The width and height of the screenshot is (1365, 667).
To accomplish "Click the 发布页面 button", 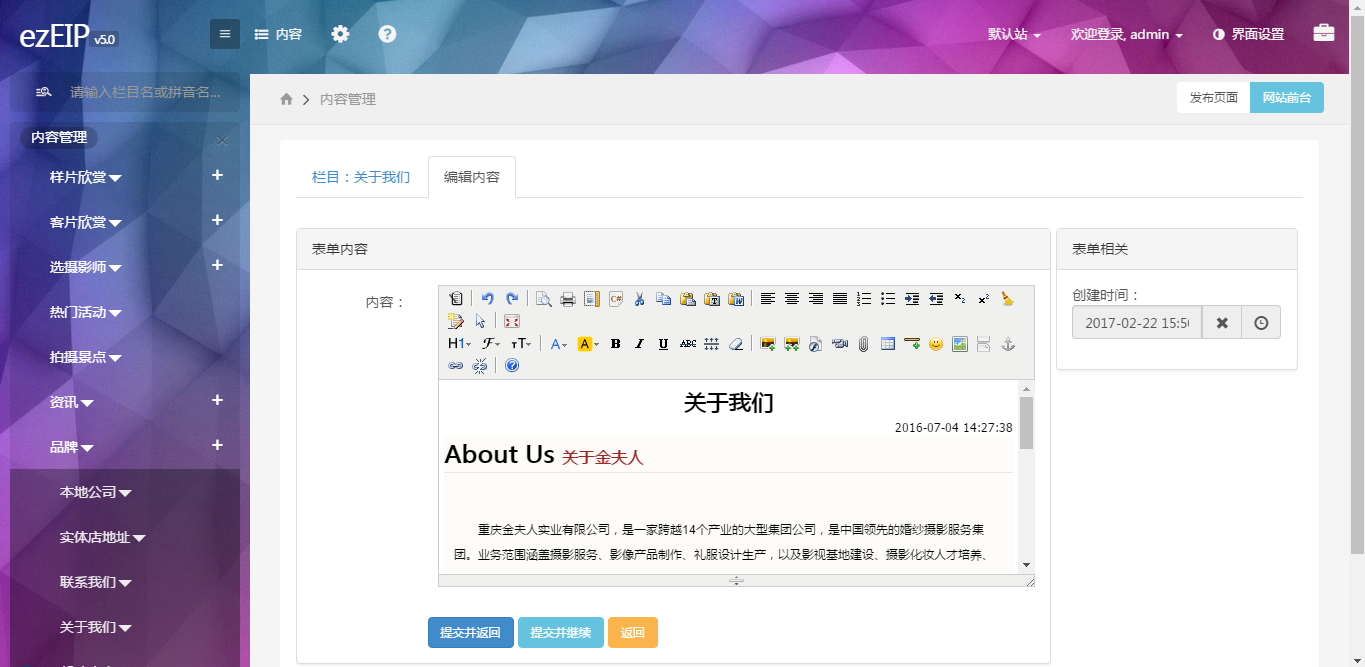I will point(1214,98).
